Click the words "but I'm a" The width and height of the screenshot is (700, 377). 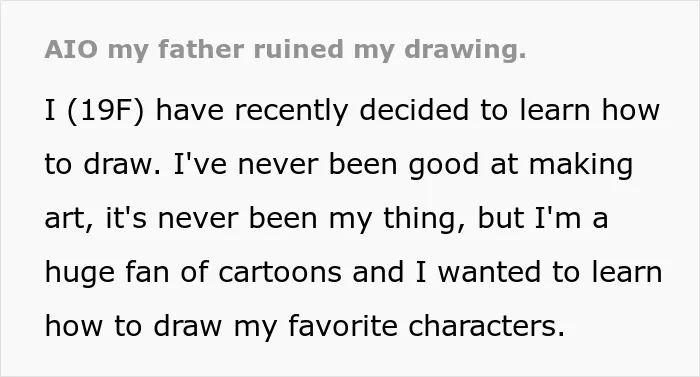543,218
